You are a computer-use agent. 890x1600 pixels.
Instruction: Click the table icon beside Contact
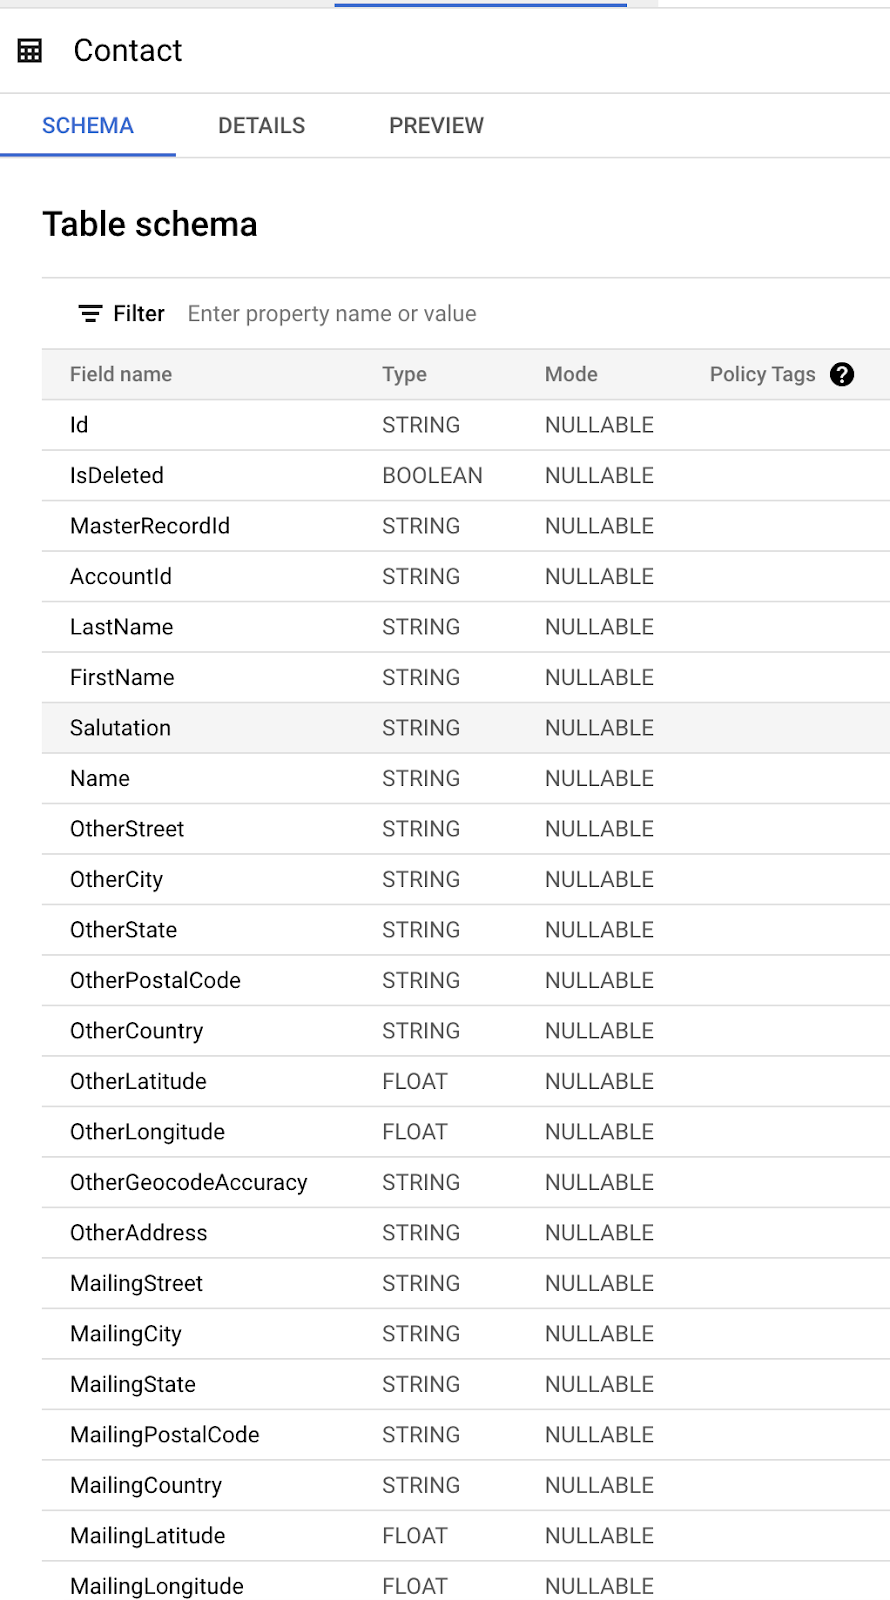(x=30, y=51)
